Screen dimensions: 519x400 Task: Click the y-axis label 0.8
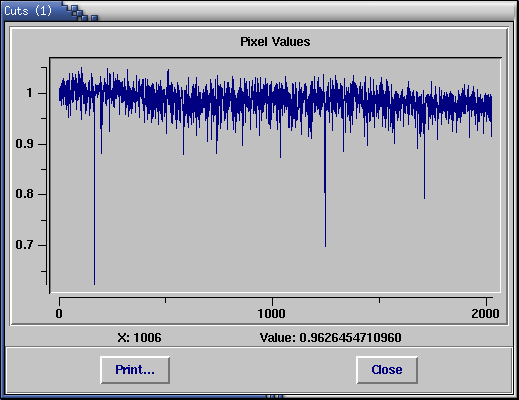pyautogui.click(x=24, y=194)
